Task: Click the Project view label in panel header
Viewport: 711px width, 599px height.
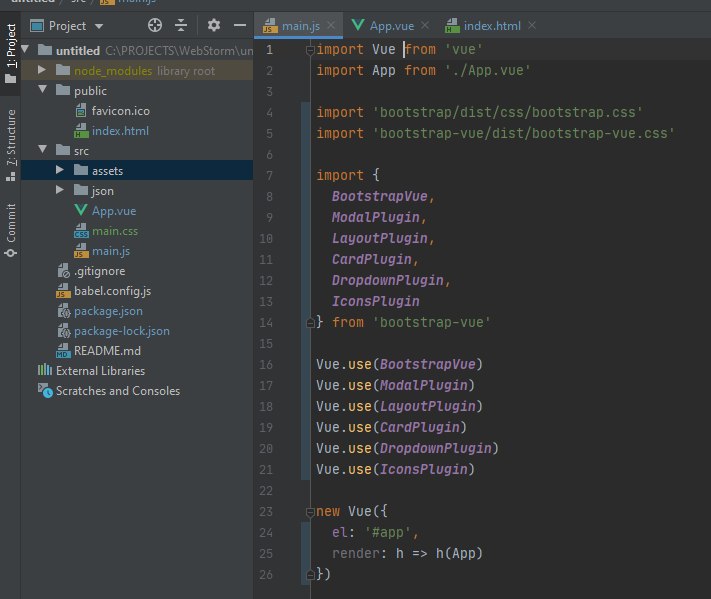Action: click(x=67, y=26)
